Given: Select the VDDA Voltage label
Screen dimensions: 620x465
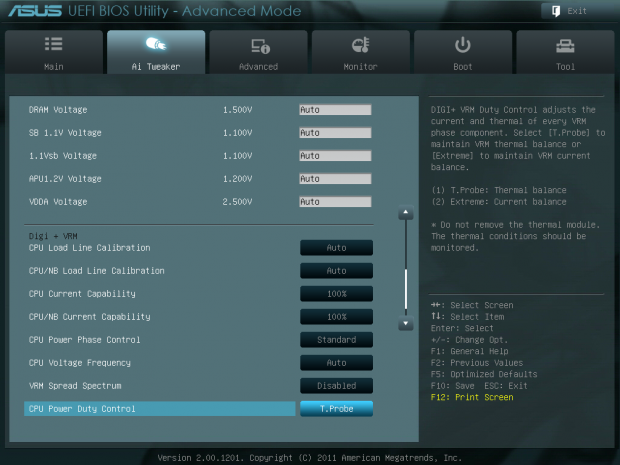Looking at the screenshot, I should [58, 202].
